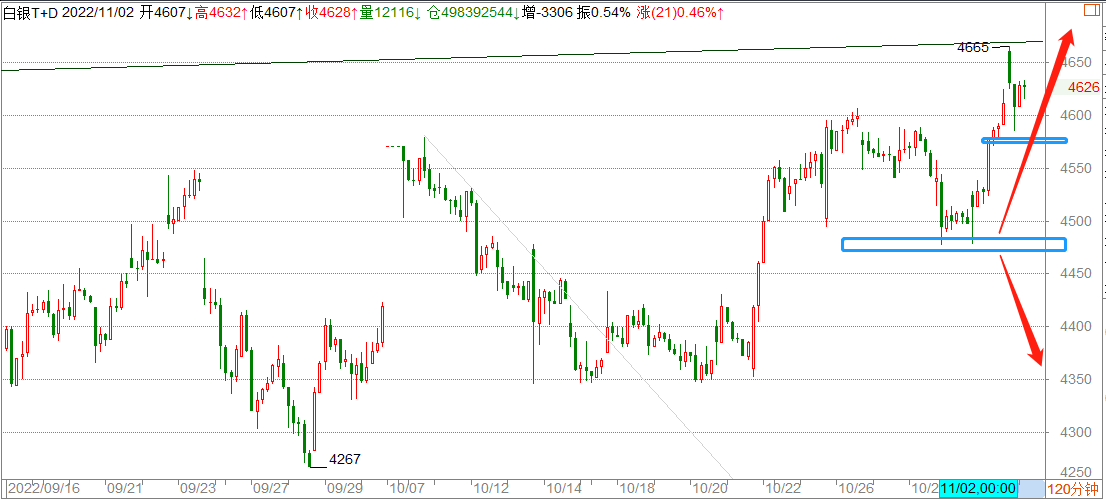Click the 10/14 date on time axis
The width and height of the screenshot is (1106, 499).
coord(564,488)
